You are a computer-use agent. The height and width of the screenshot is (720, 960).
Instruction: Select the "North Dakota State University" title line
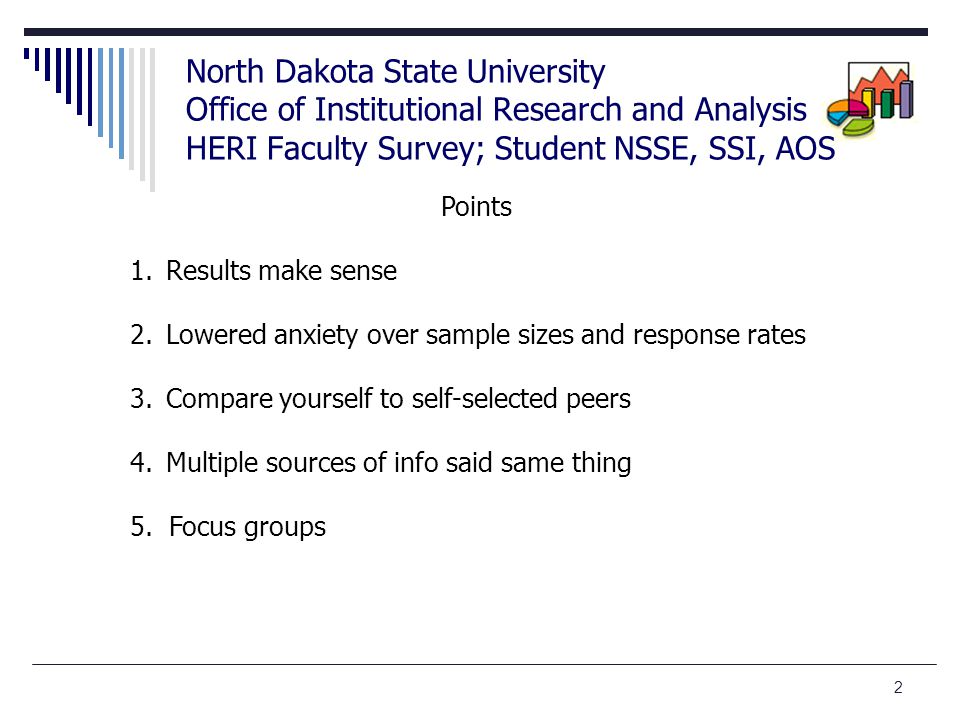pyautogui.click(x=395, y=72)
